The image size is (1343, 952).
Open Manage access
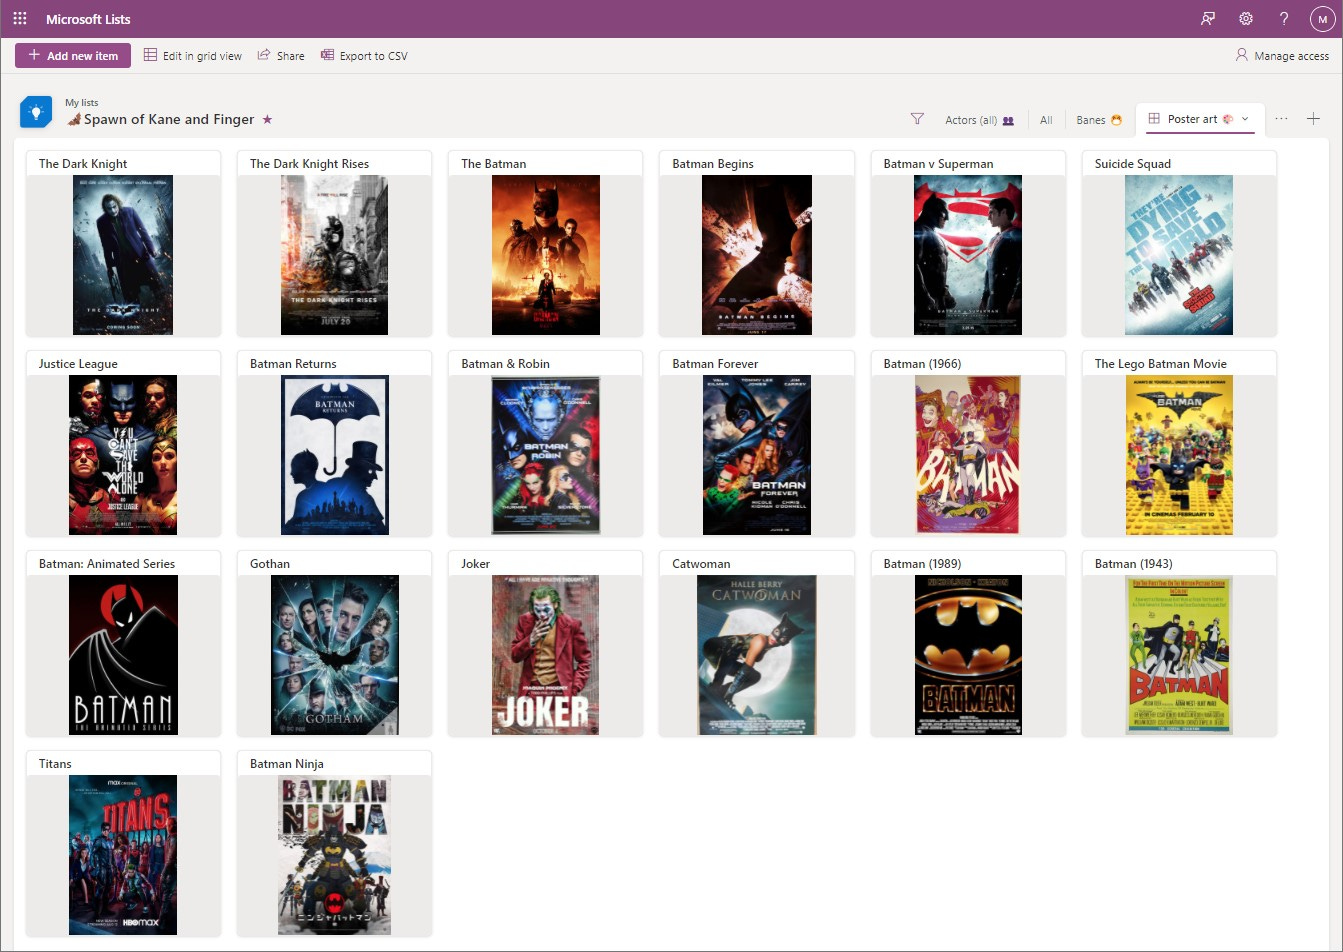pos(1282,56)
